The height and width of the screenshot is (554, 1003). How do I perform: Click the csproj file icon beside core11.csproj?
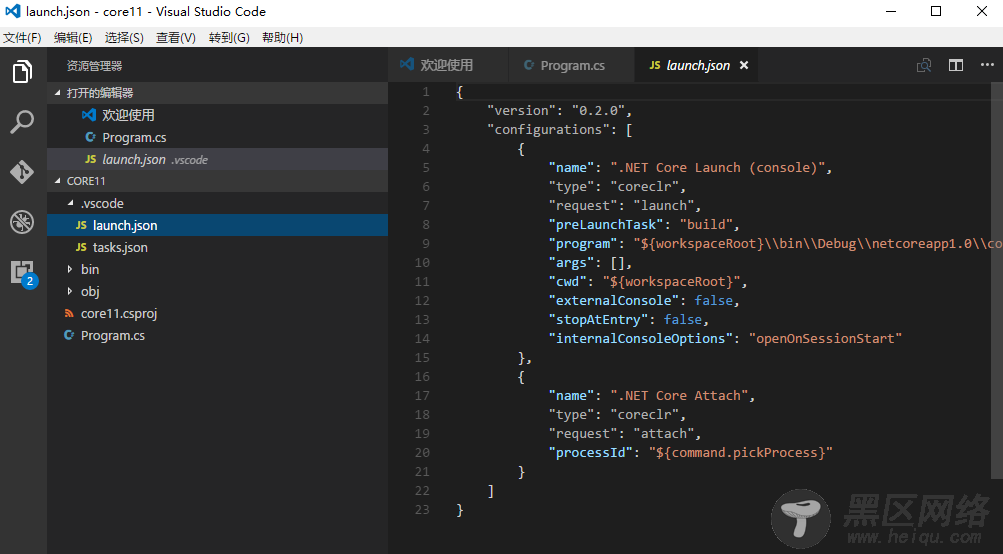[x=69, y=313]
